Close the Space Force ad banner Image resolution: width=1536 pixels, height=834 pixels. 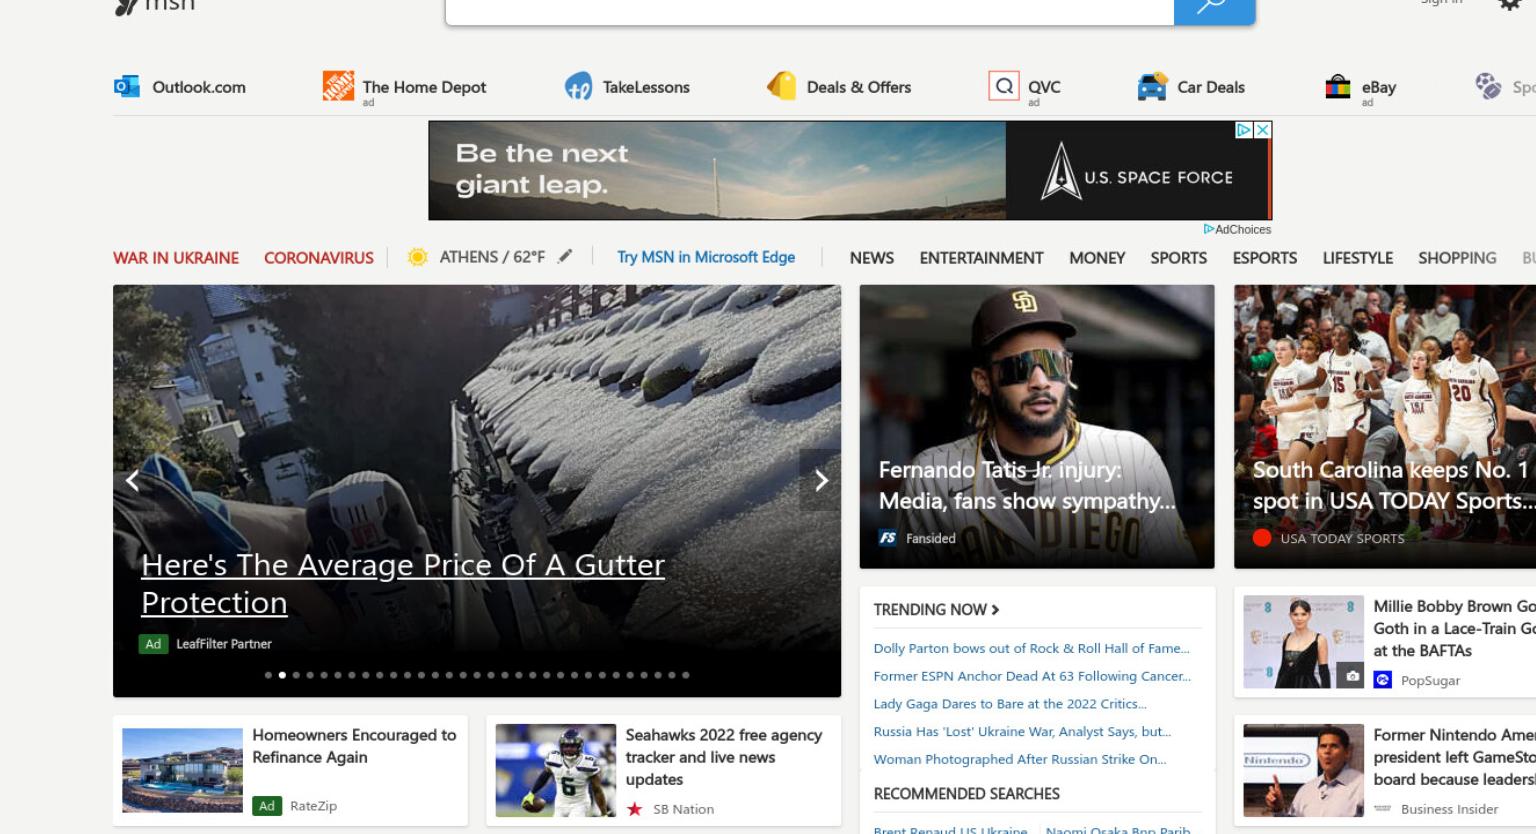(x=1263, y=130)
